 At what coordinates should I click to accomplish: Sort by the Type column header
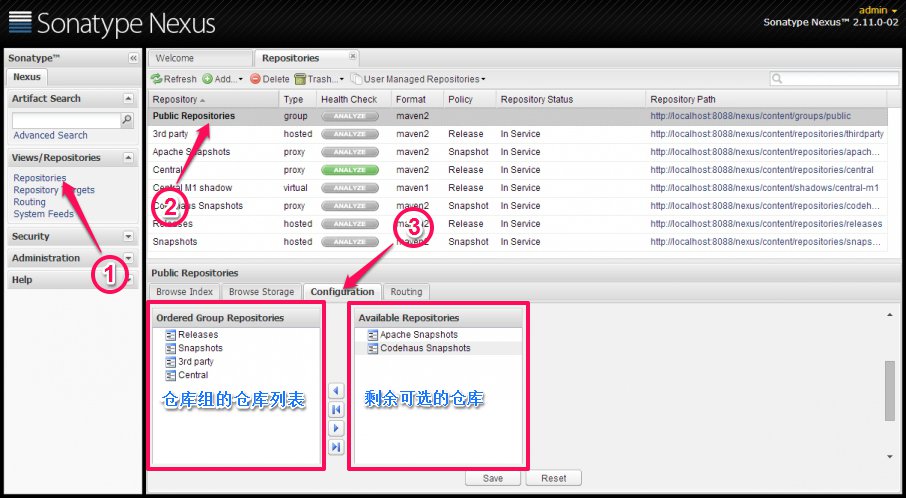(298, 99)
